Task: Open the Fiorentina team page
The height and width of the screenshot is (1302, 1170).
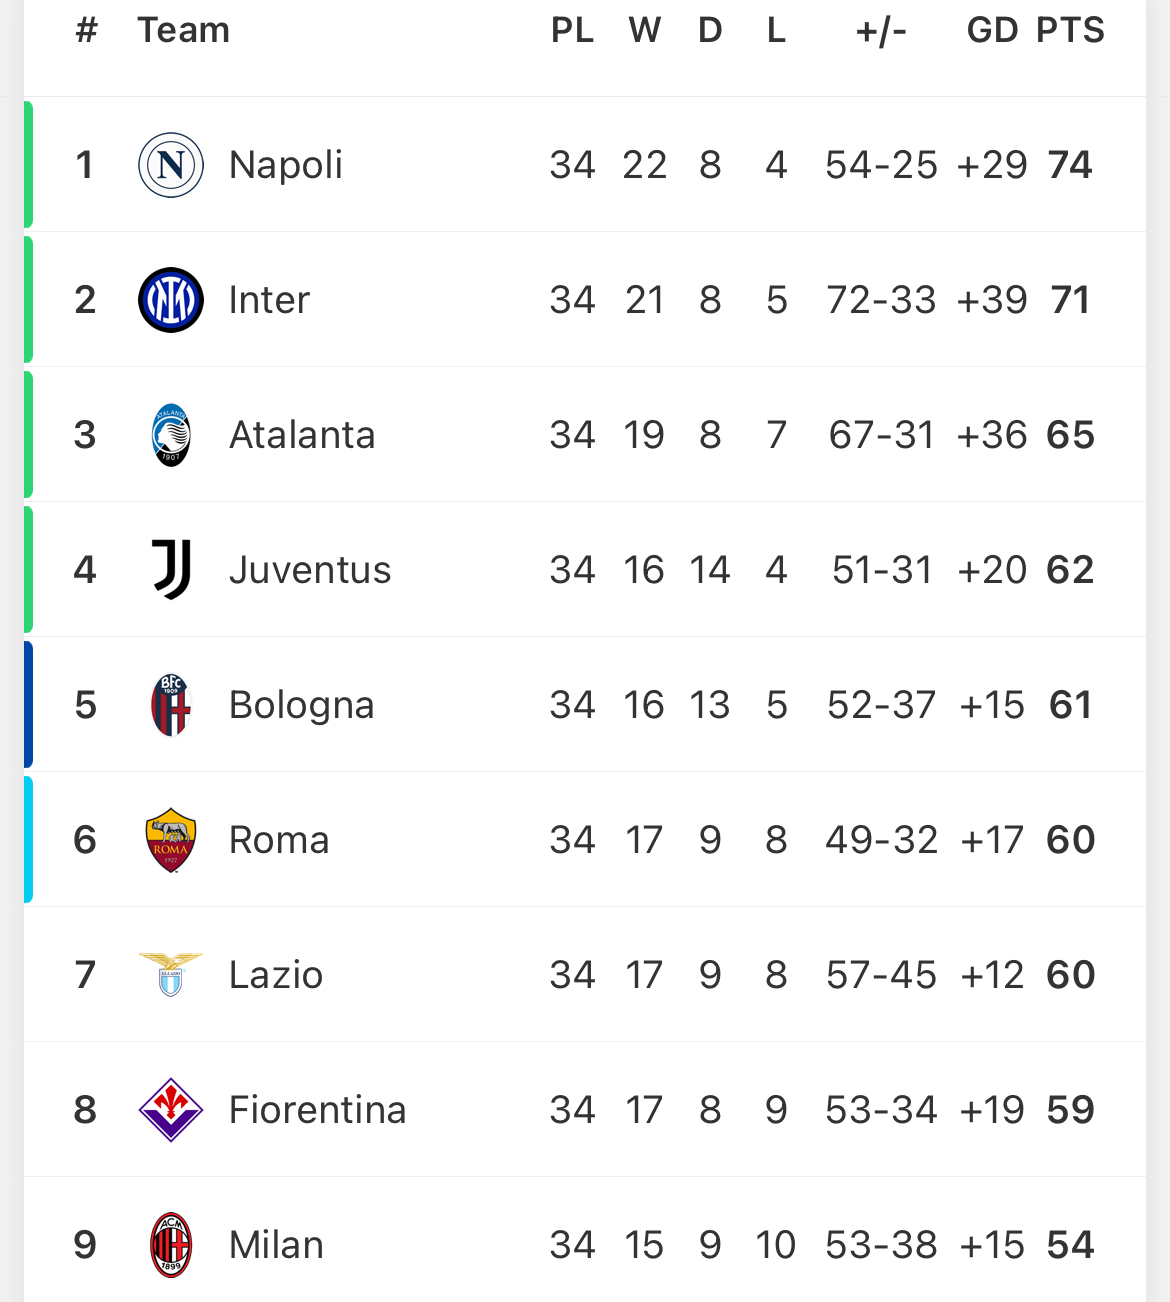Action: click(x=317, y=1110)
